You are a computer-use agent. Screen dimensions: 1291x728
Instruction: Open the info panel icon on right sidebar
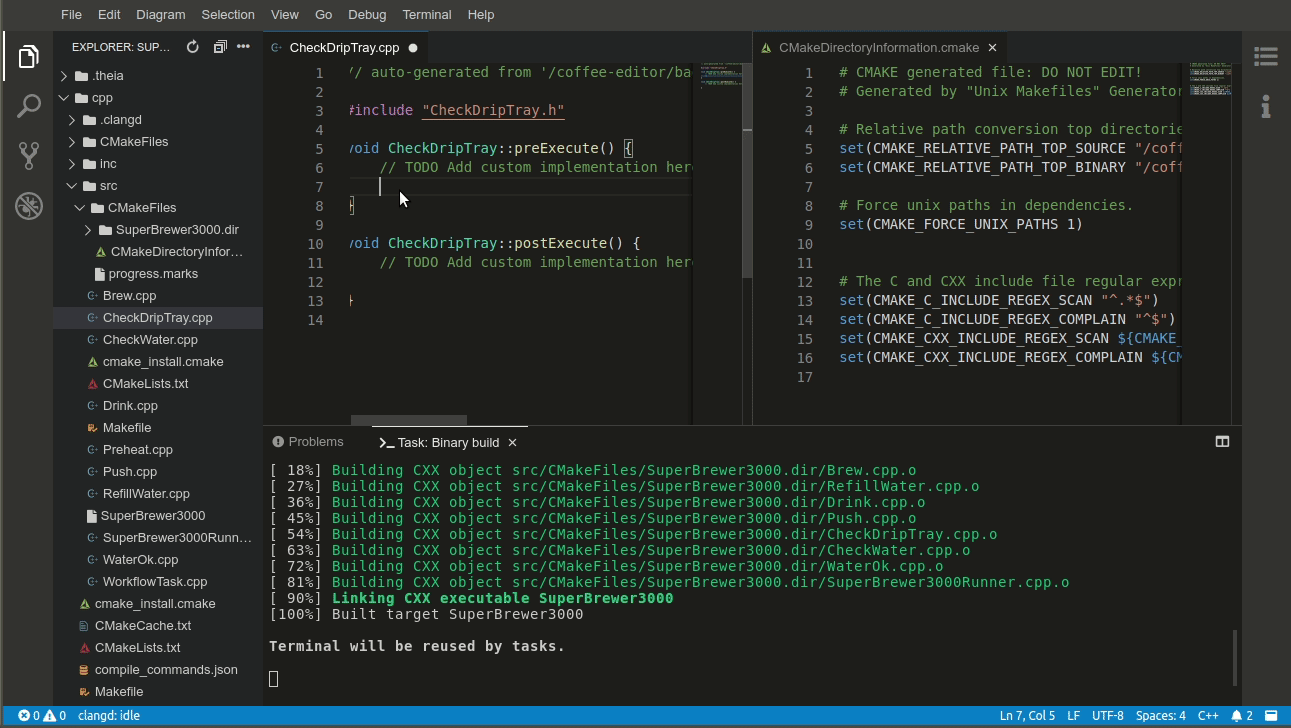(x=1266, y=106)
